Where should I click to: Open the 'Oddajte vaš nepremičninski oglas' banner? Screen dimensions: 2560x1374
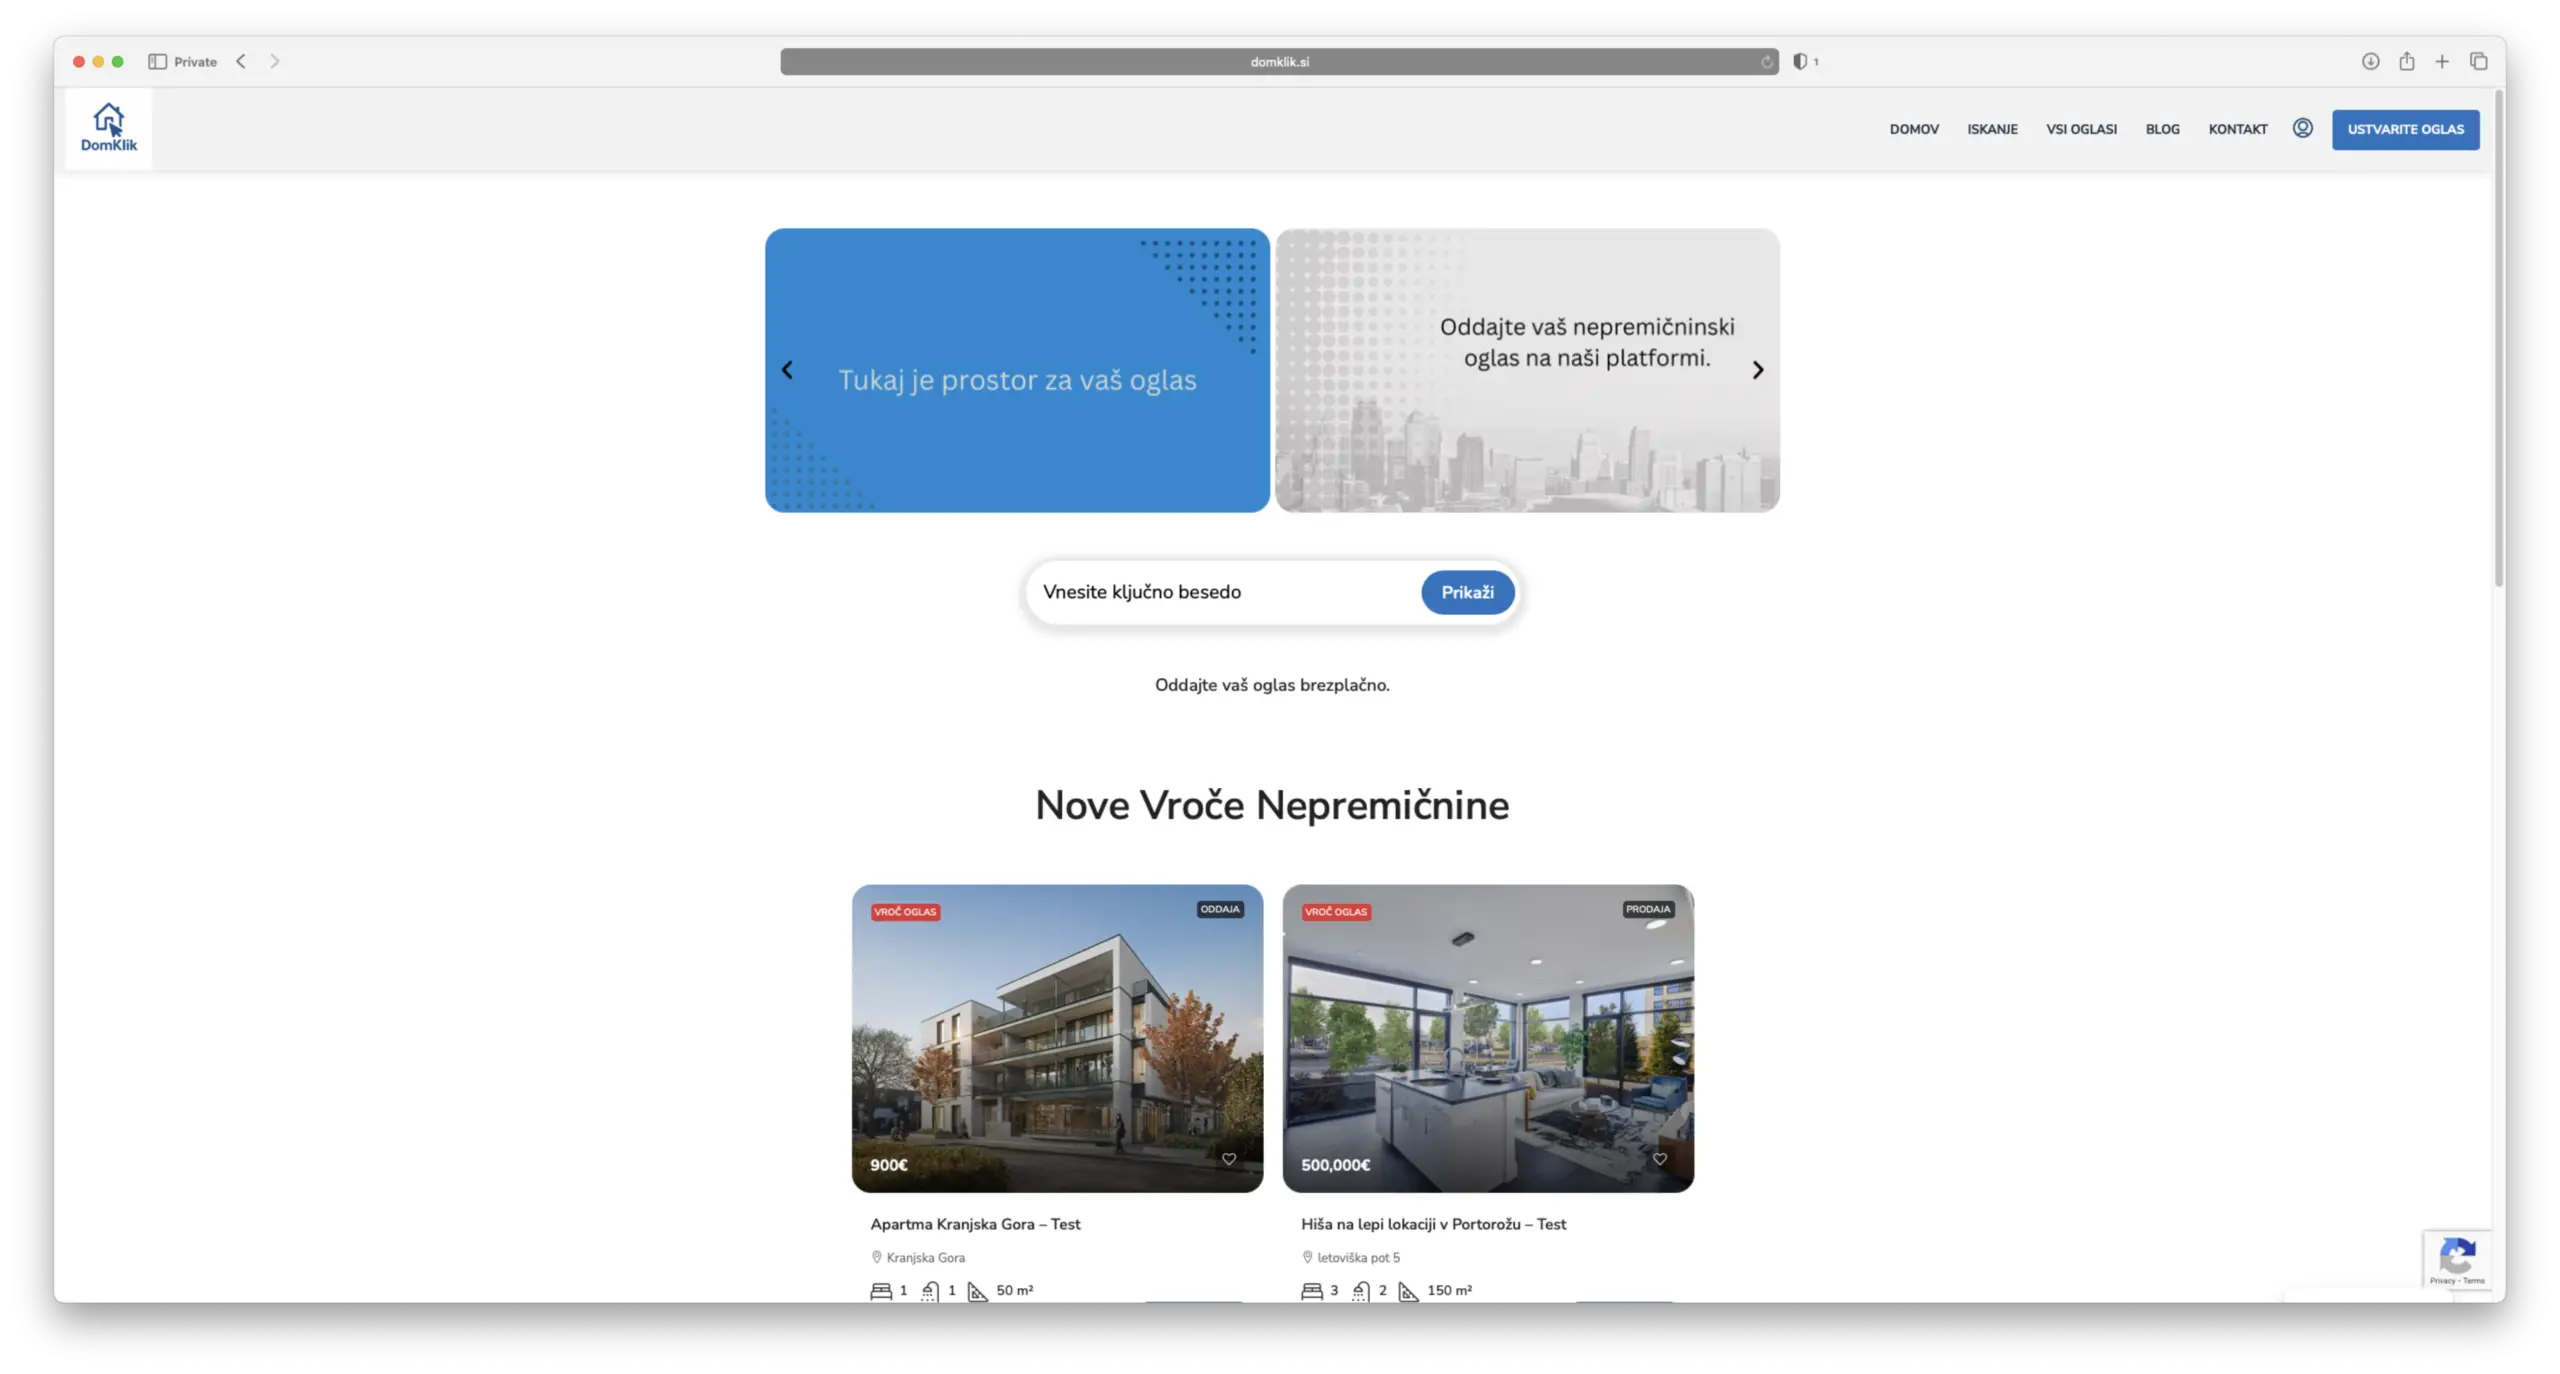tap(1527, 370)
